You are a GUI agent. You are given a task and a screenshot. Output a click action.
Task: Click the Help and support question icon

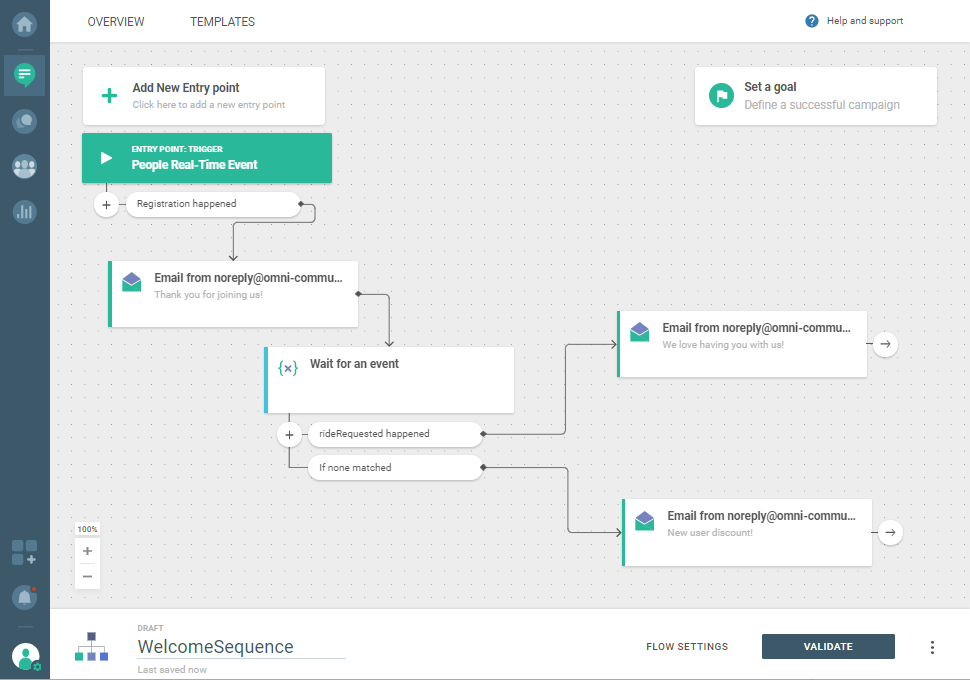(812, 21)
